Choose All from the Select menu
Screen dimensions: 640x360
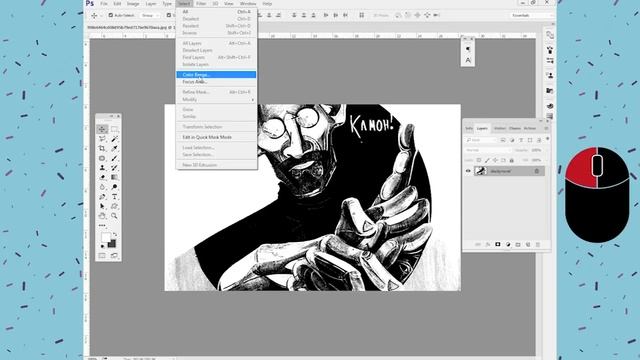pos(216,12)
